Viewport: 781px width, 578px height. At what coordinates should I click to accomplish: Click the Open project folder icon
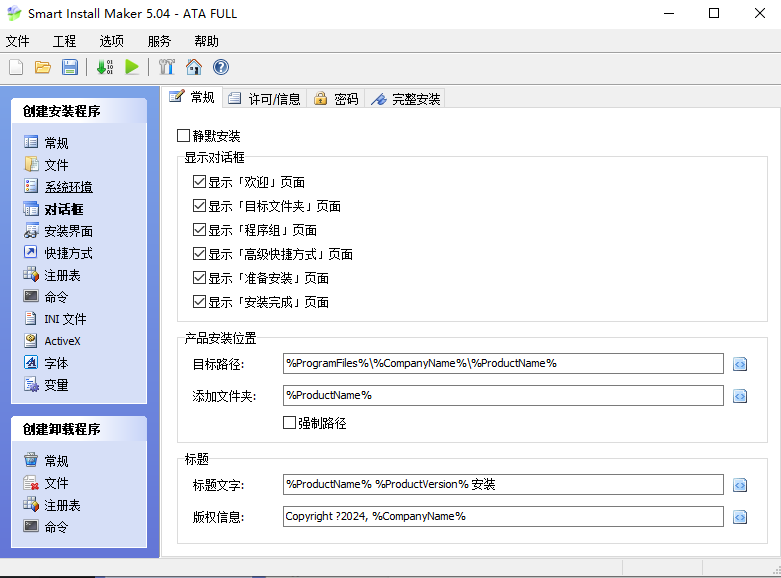[x=43, y=67]
